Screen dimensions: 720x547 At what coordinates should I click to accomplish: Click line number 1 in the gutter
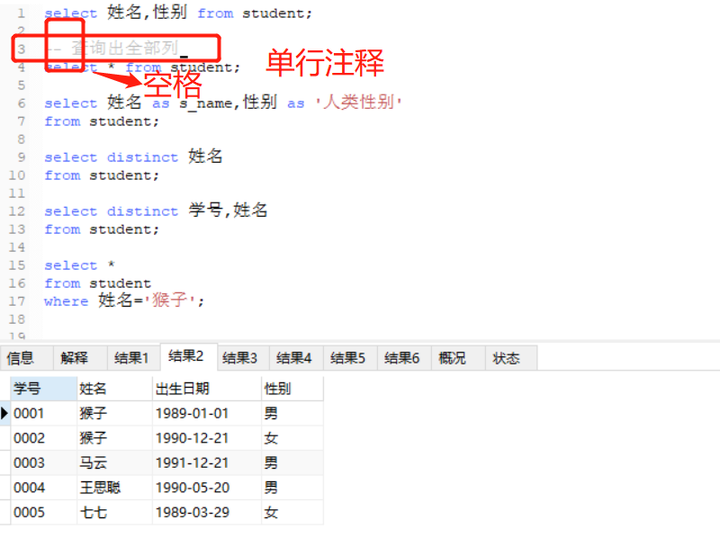coord(21,13)
